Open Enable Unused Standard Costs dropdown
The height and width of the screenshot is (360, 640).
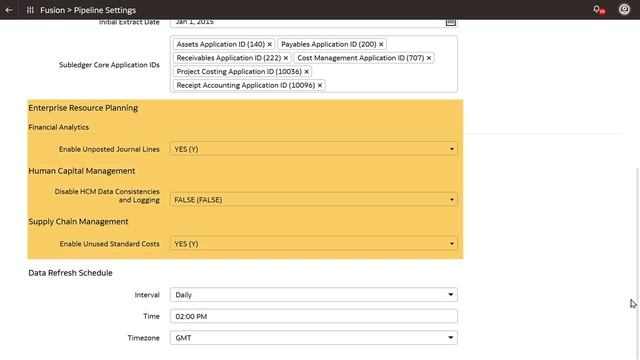click(313, 244)
